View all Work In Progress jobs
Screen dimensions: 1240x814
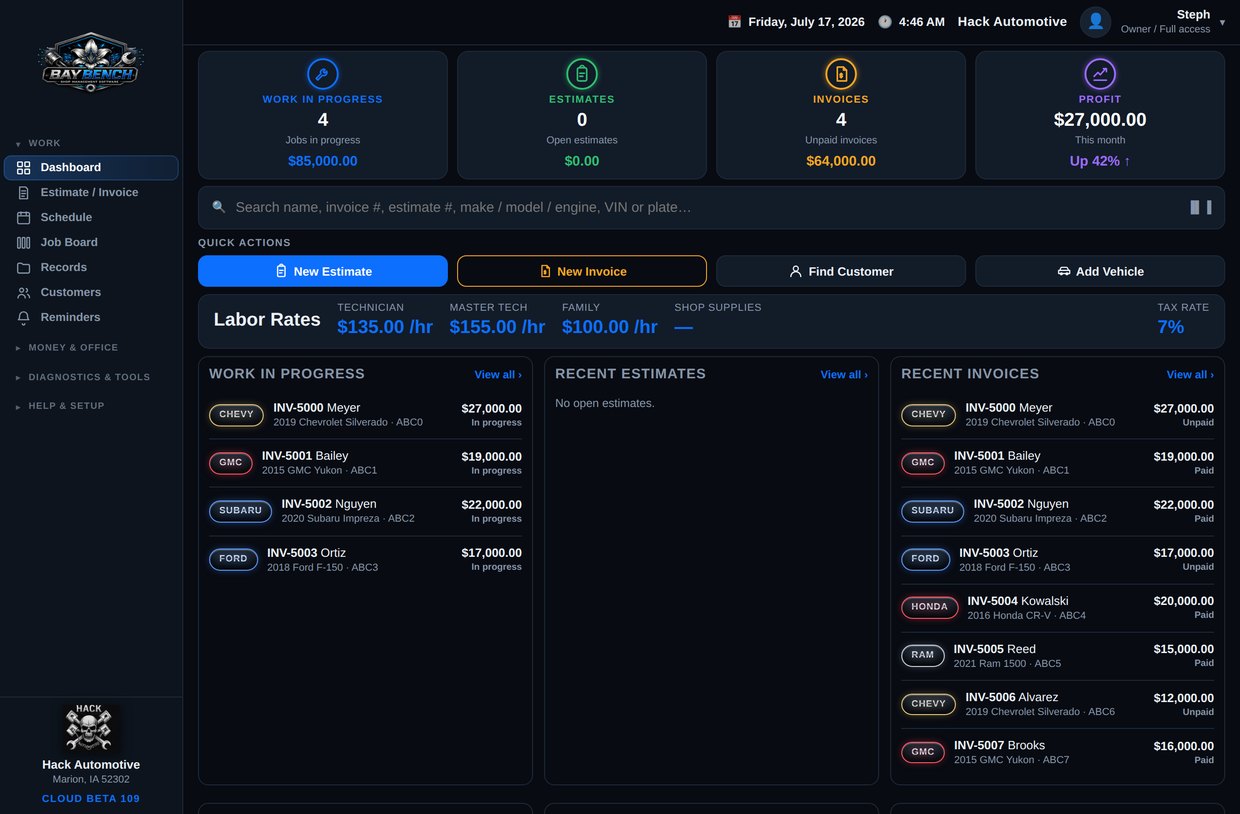(498, 375)
